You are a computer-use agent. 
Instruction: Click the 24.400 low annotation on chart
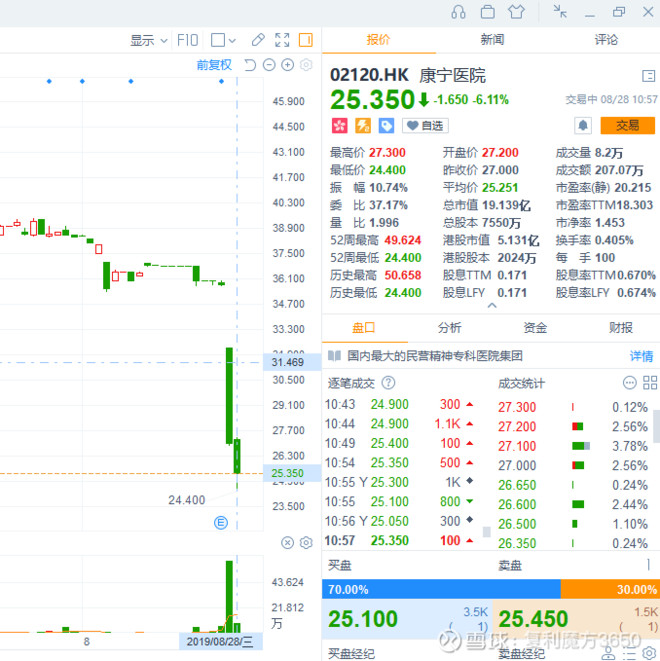click(x=187, y=500)
